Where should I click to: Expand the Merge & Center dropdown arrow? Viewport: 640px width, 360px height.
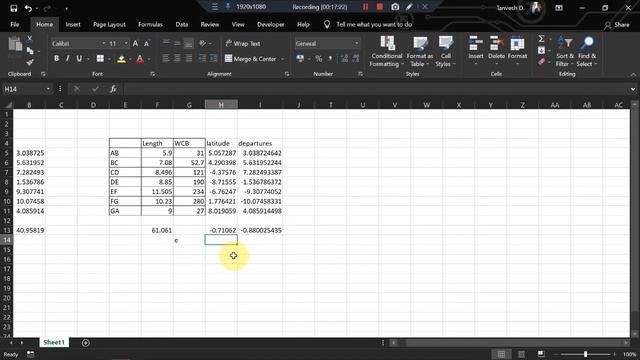pos(282,59)
